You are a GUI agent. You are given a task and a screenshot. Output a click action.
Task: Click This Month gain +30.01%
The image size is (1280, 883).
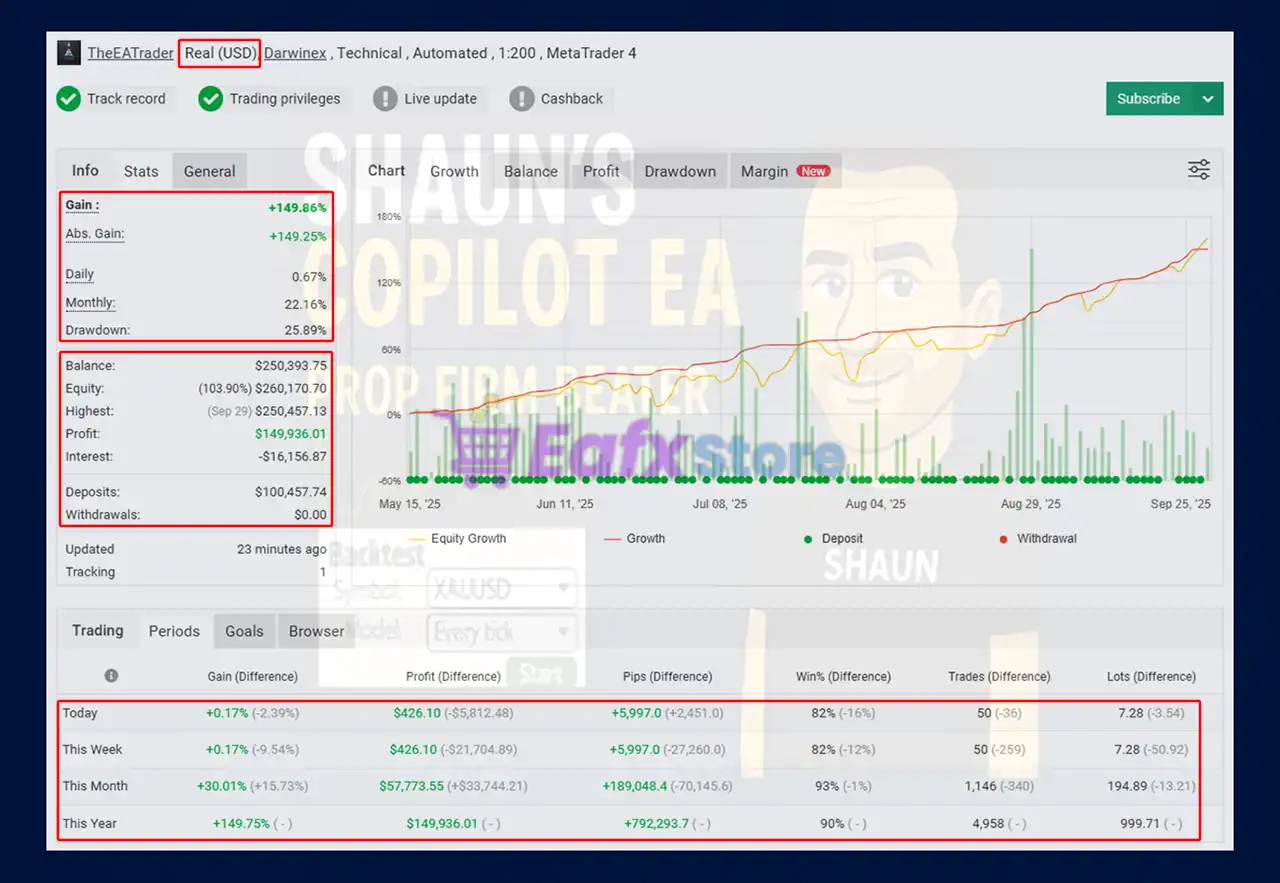[x=221, y=786]
